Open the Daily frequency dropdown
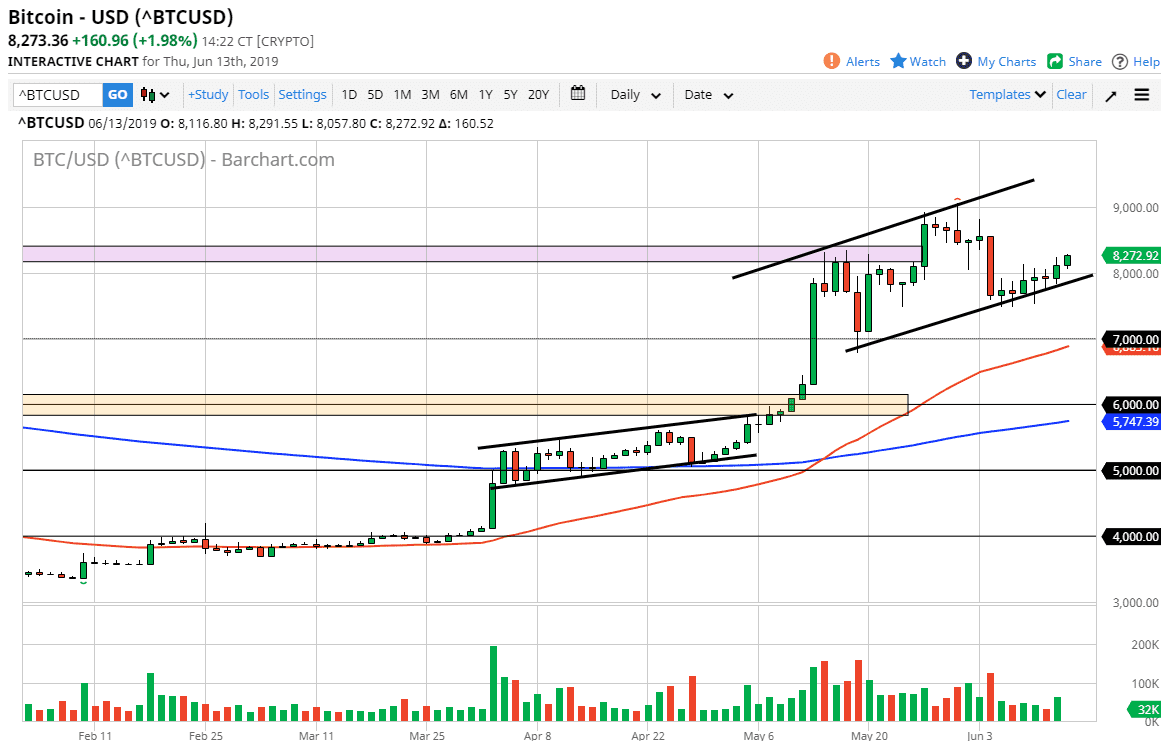 pyautogui.click(x=636, y=95)
